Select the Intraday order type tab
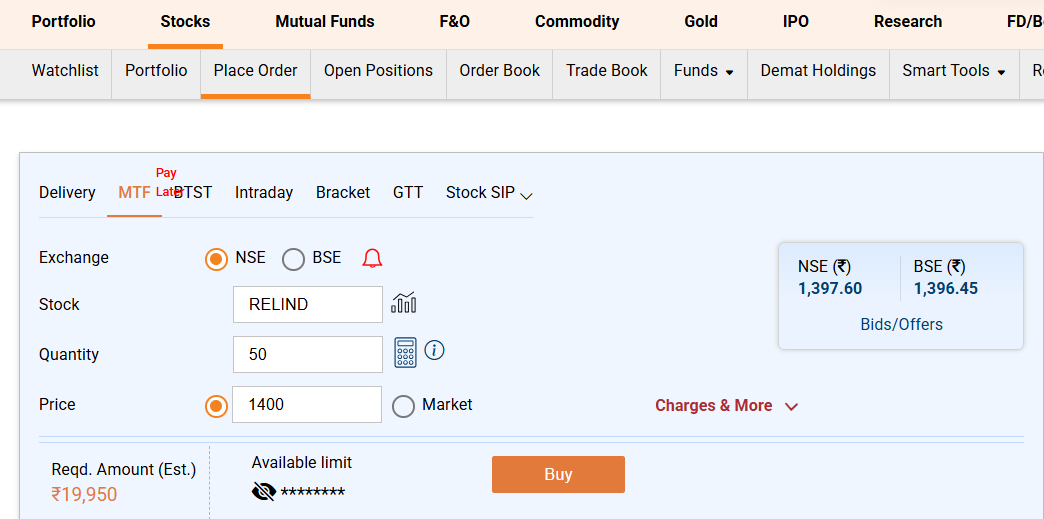Image resolution: width=1044 pixels, height=519 pixels. click(x=264, y=193)
